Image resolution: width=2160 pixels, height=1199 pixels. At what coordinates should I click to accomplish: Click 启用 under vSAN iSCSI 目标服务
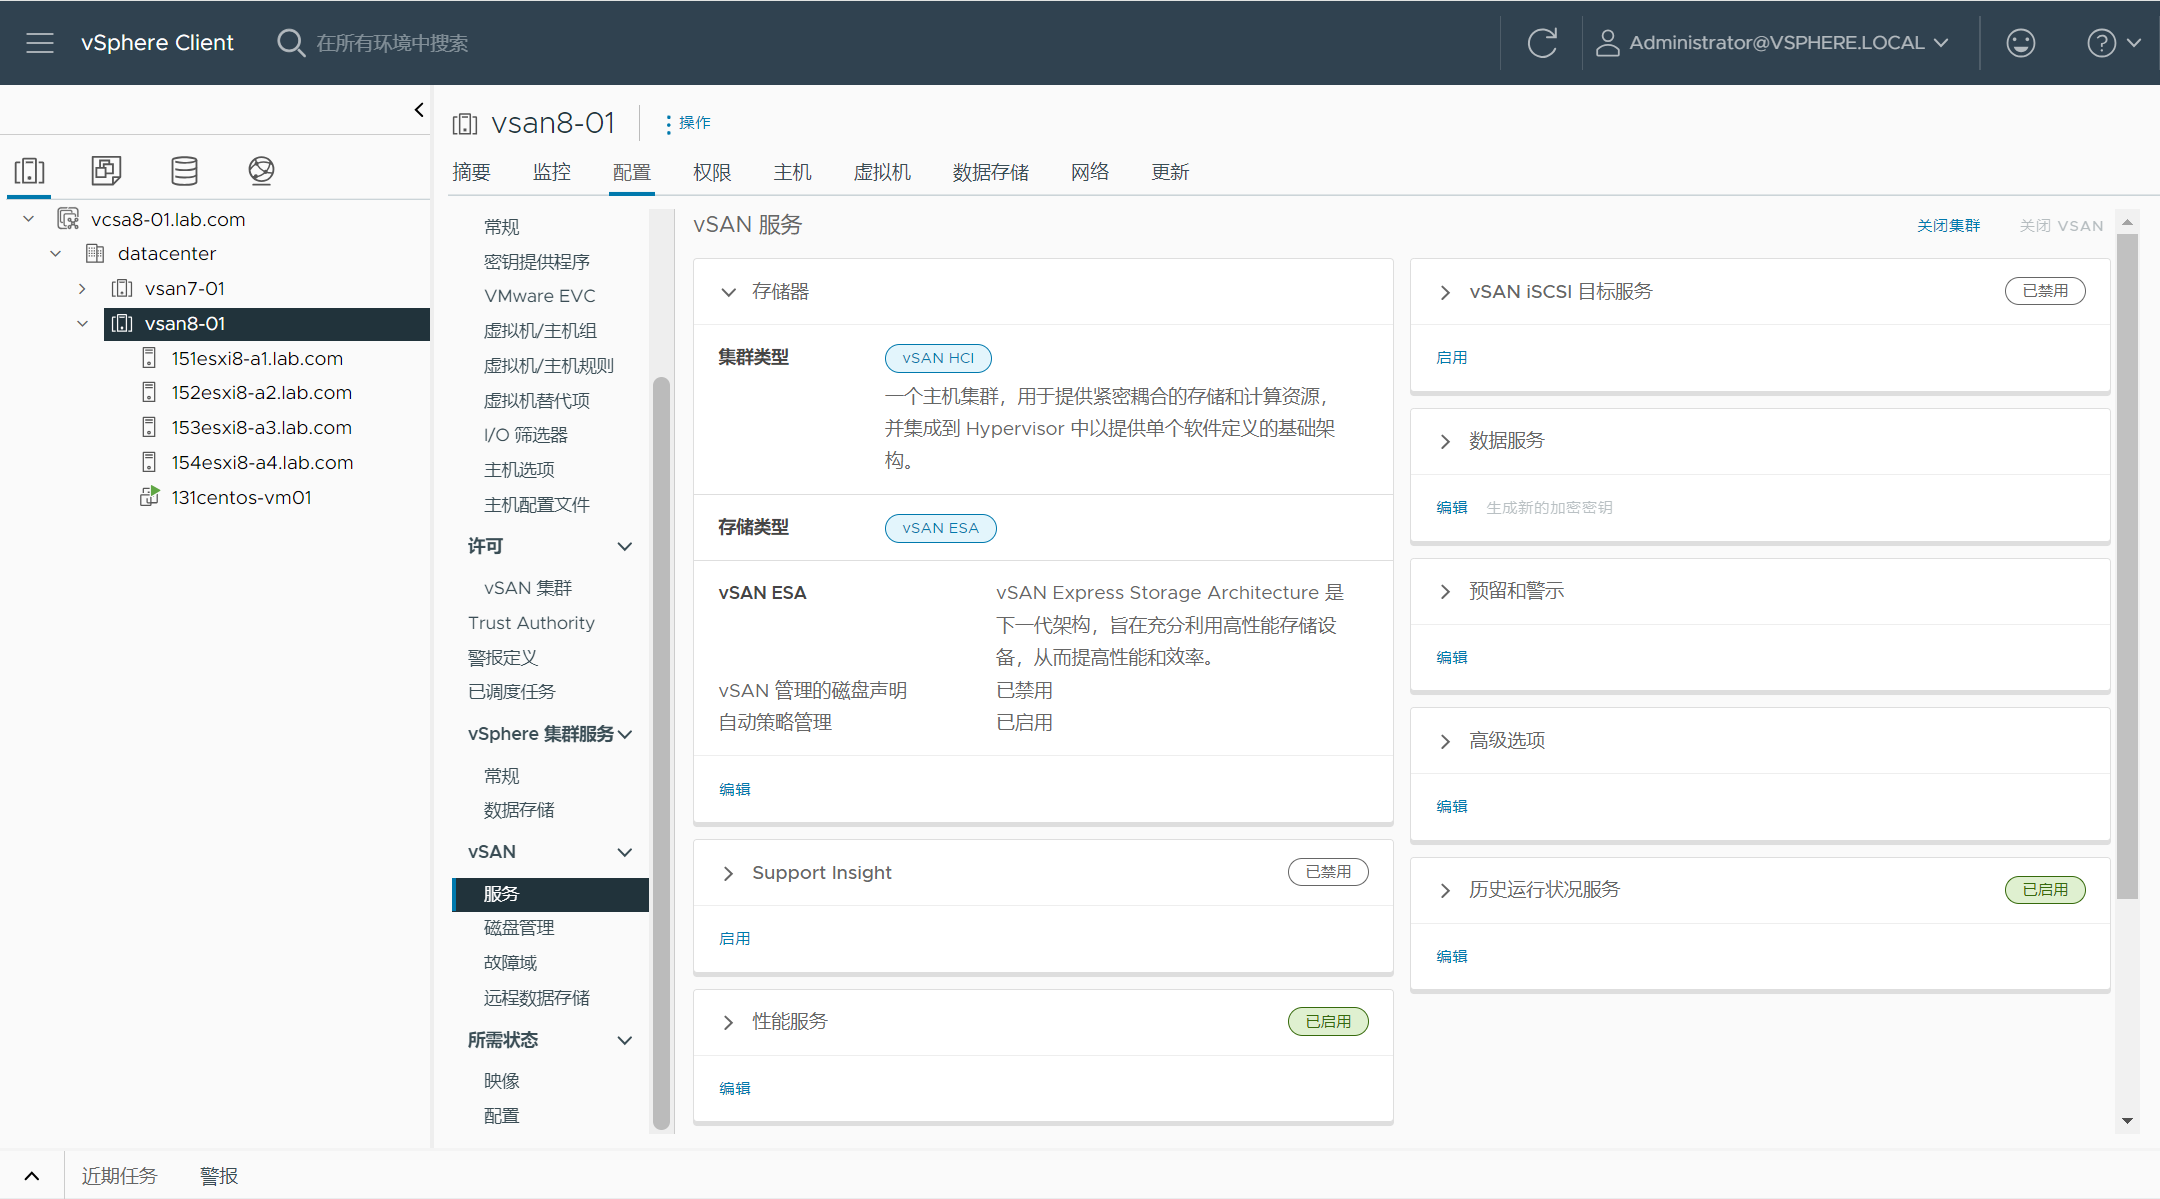tap(1452, 357)
